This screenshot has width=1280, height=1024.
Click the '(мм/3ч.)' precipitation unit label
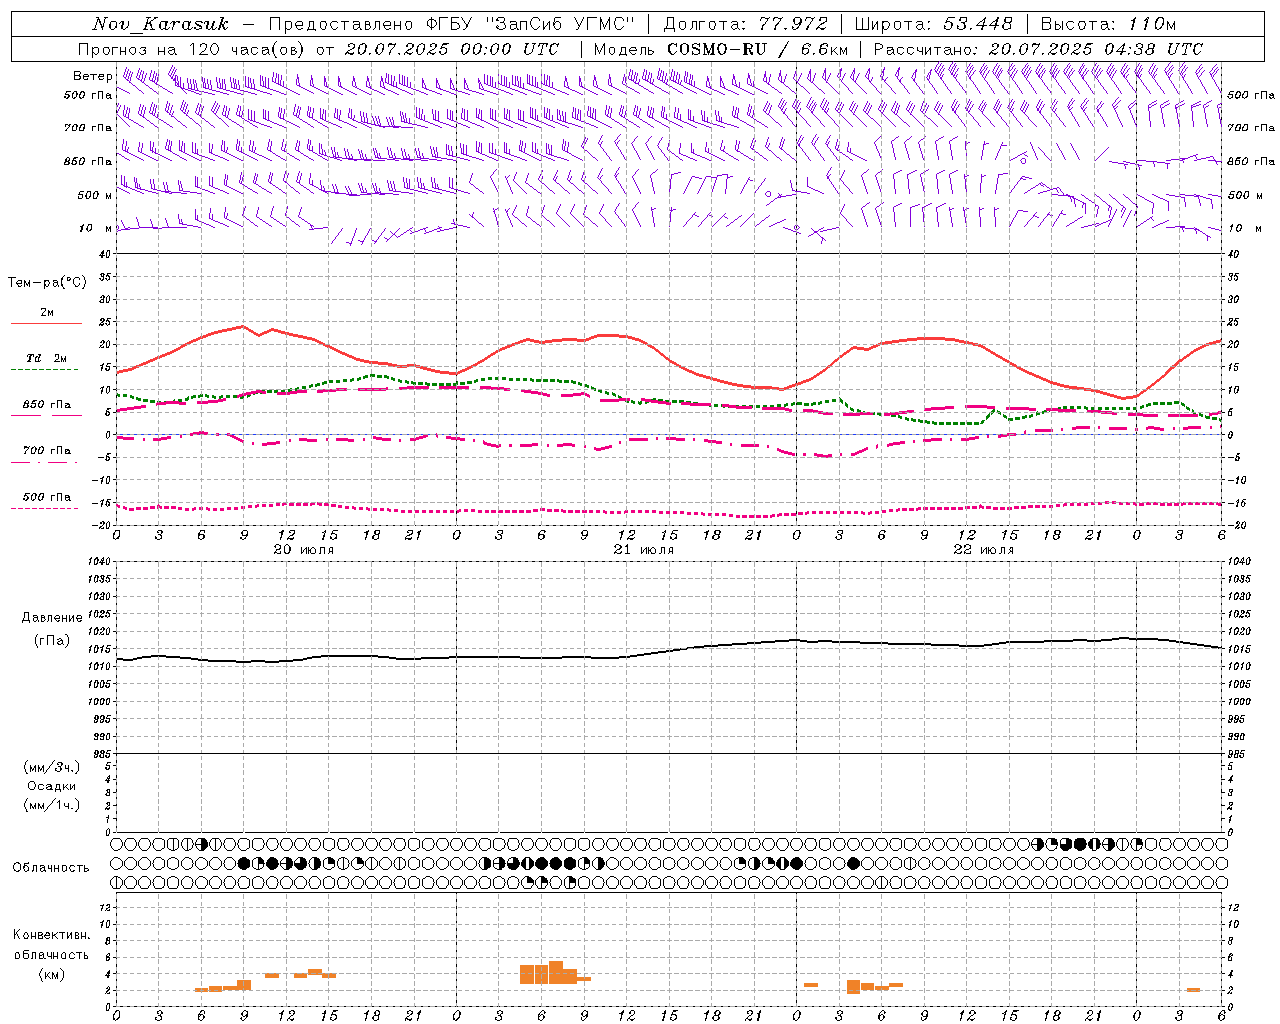tap(52, 767)
